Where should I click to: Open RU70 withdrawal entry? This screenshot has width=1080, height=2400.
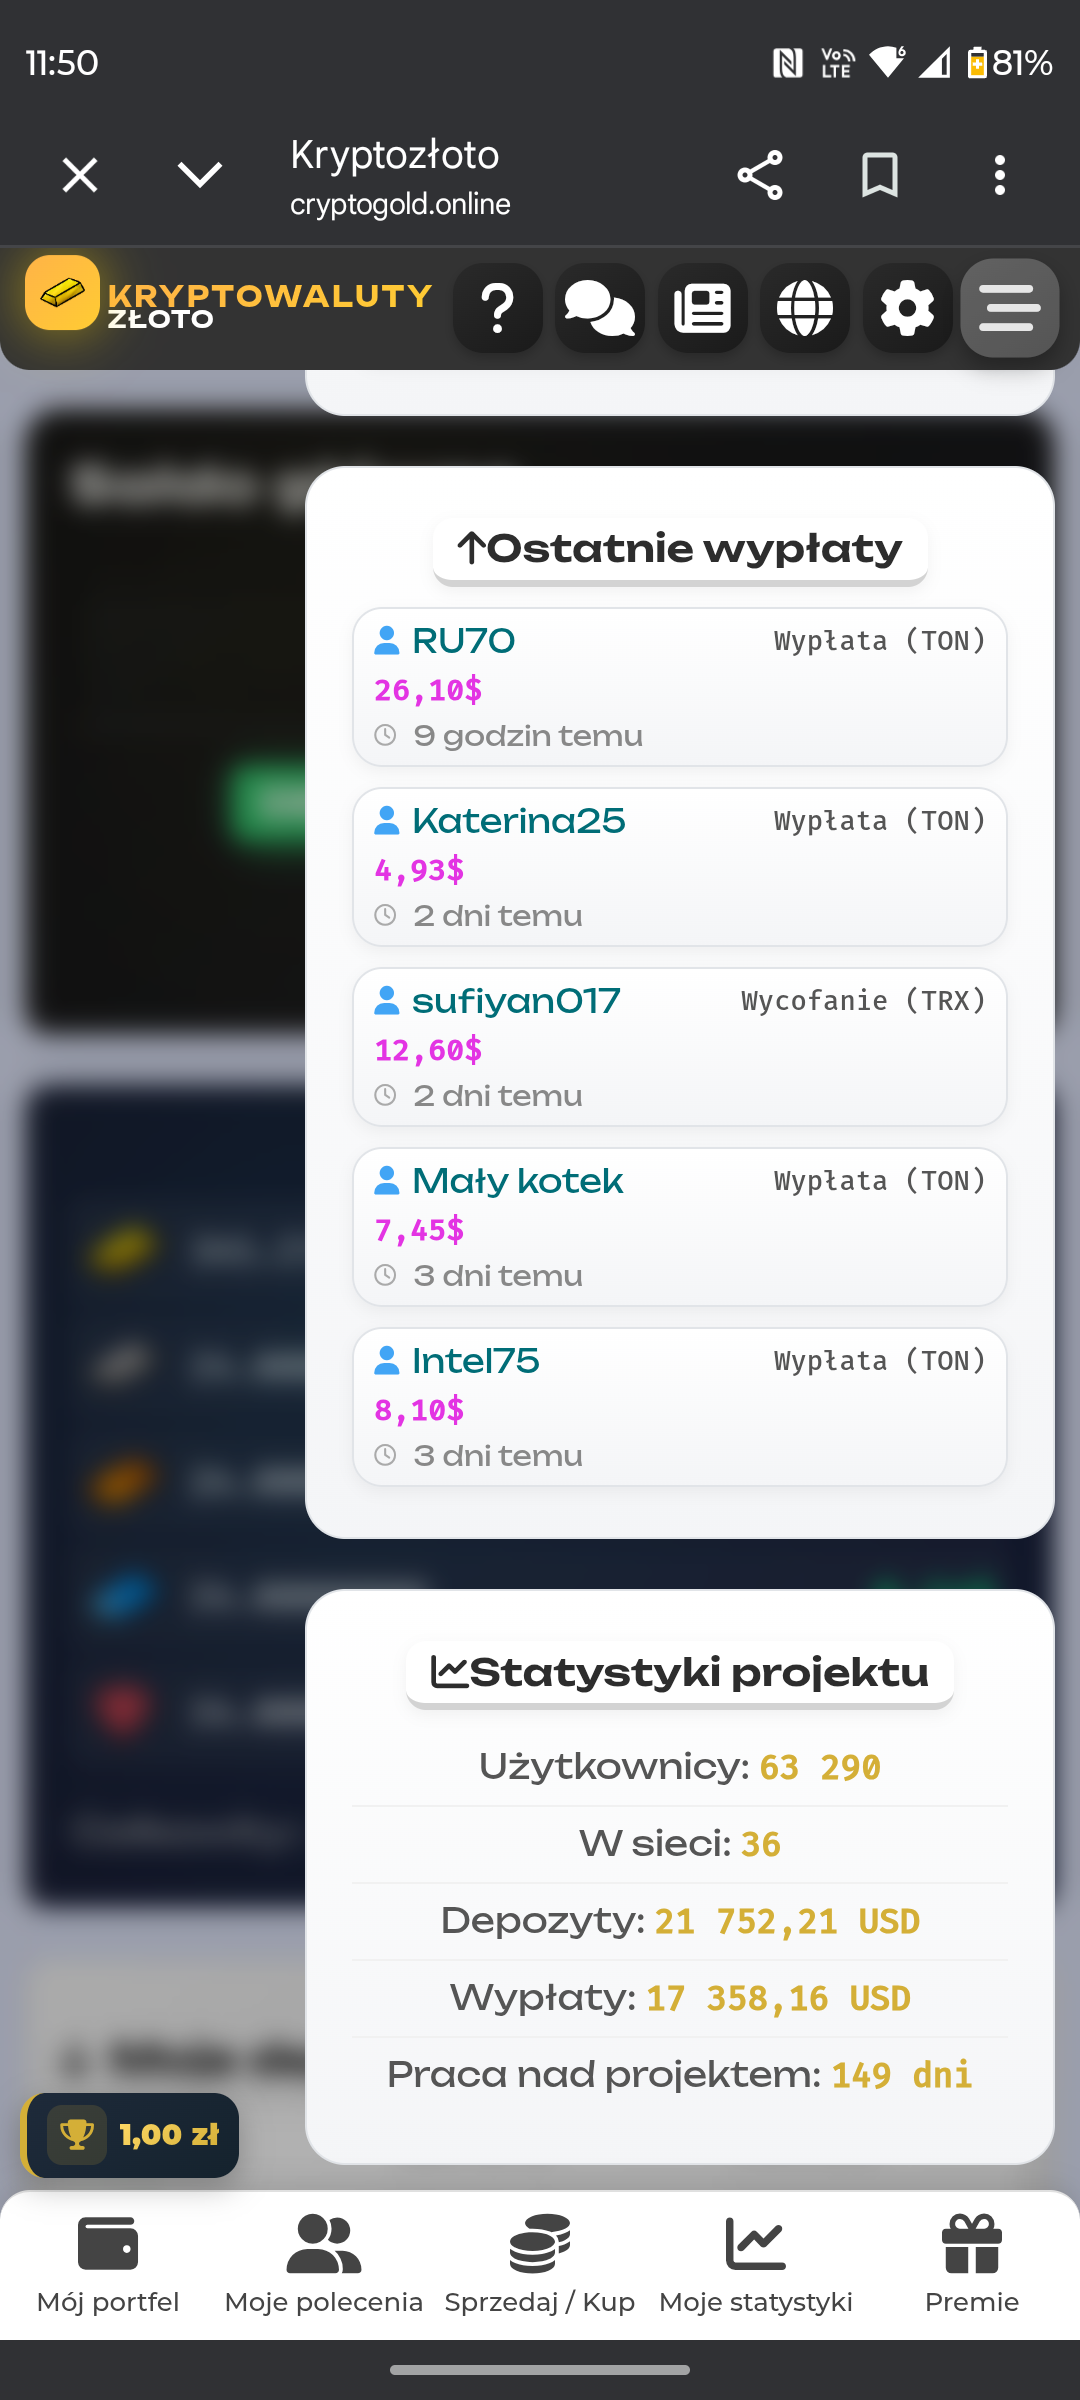680,687
